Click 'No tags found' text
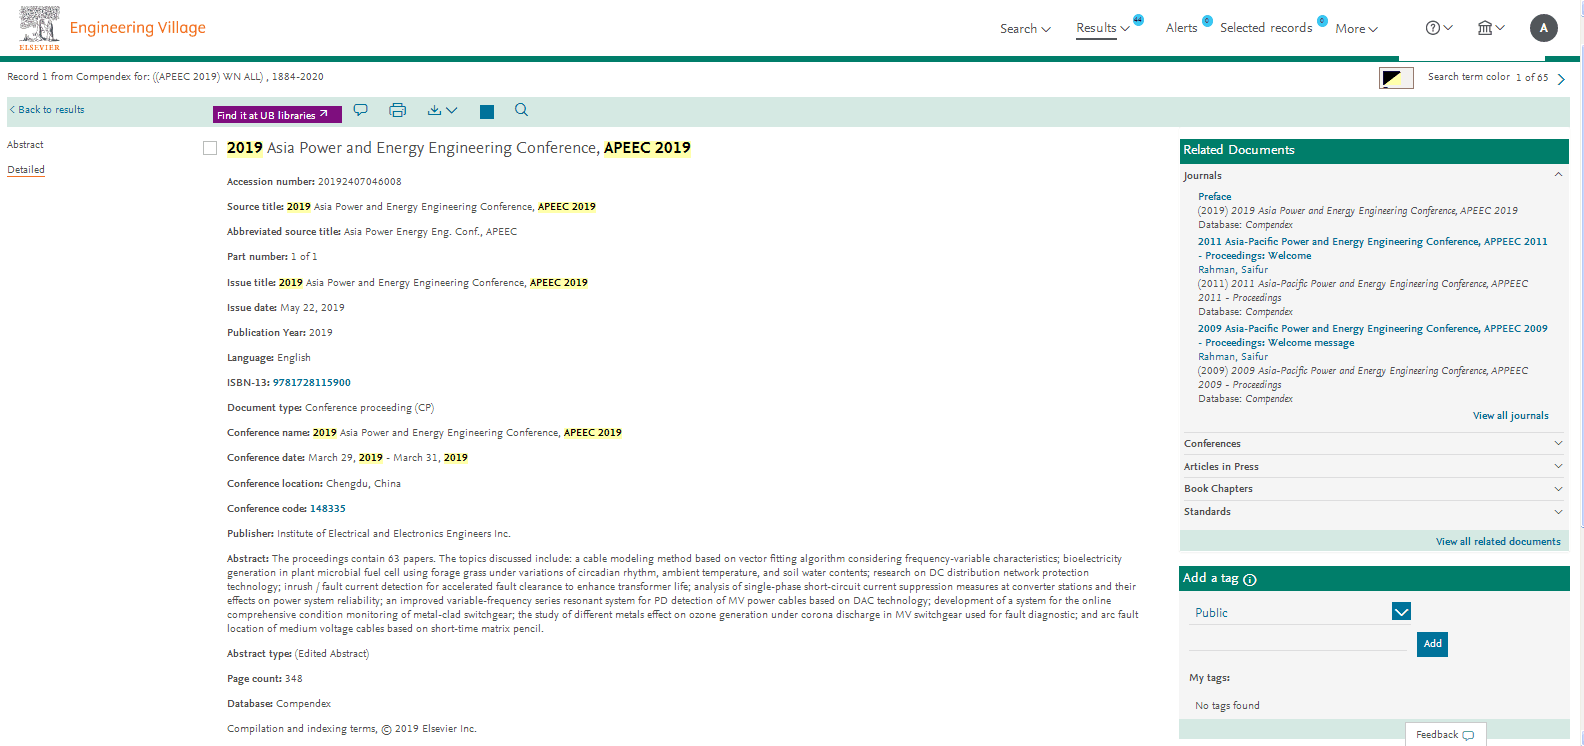 pos(1227,706)
